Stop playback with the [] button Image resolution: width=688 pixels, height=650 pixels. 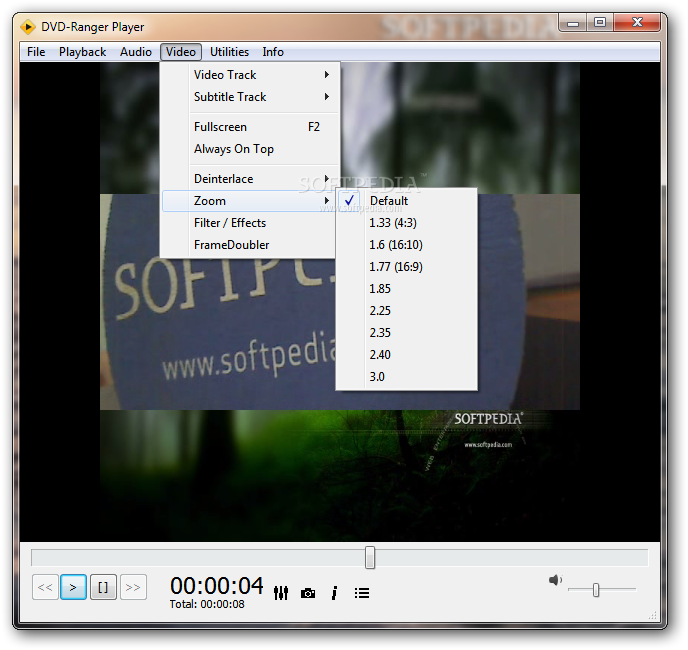coord(103,587)
